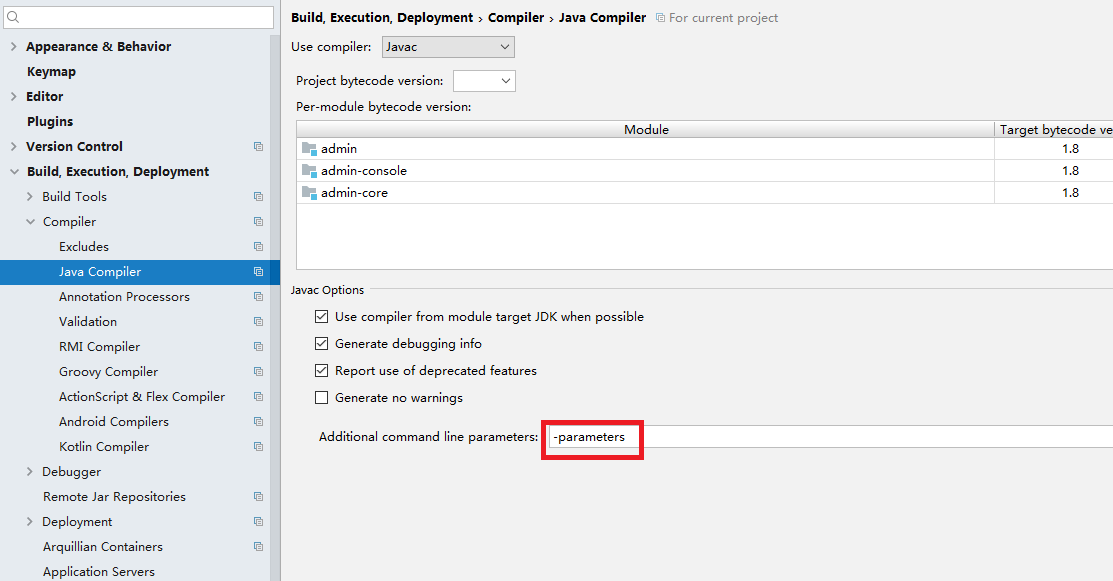Click the search magnifier icon in settings
The height and width of the screenshot is (581, 1113).
pyautogui.click(x=14, y=18)
